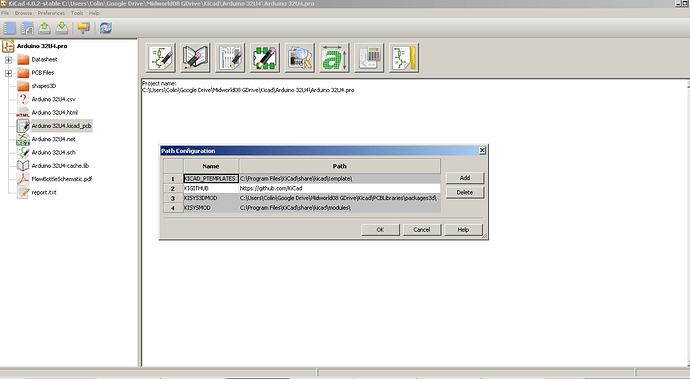The height and width of the screenshot is (379, 690).
Task: Open the footprint editor icon
Action: coord(265,58)
